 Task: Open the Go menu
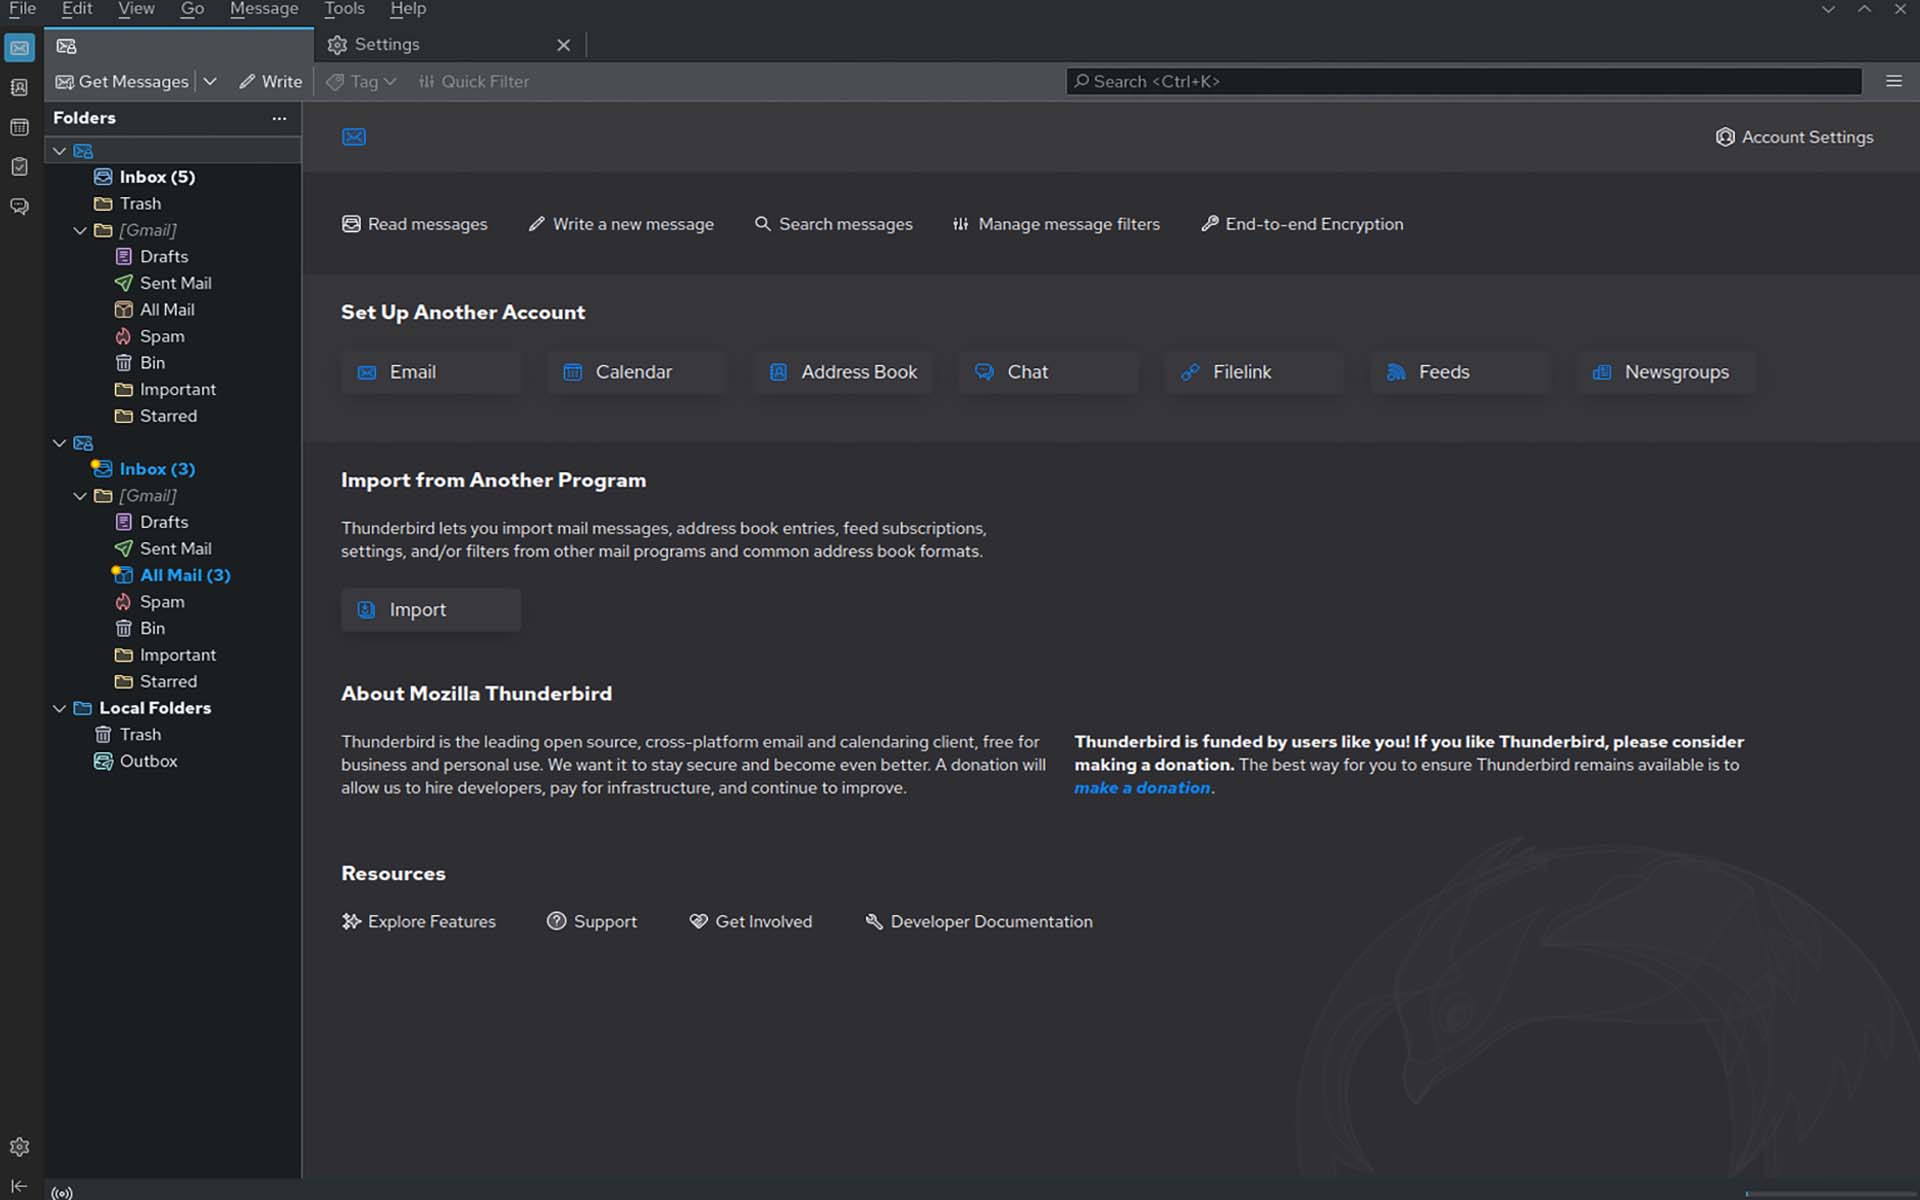coord(192,9)
